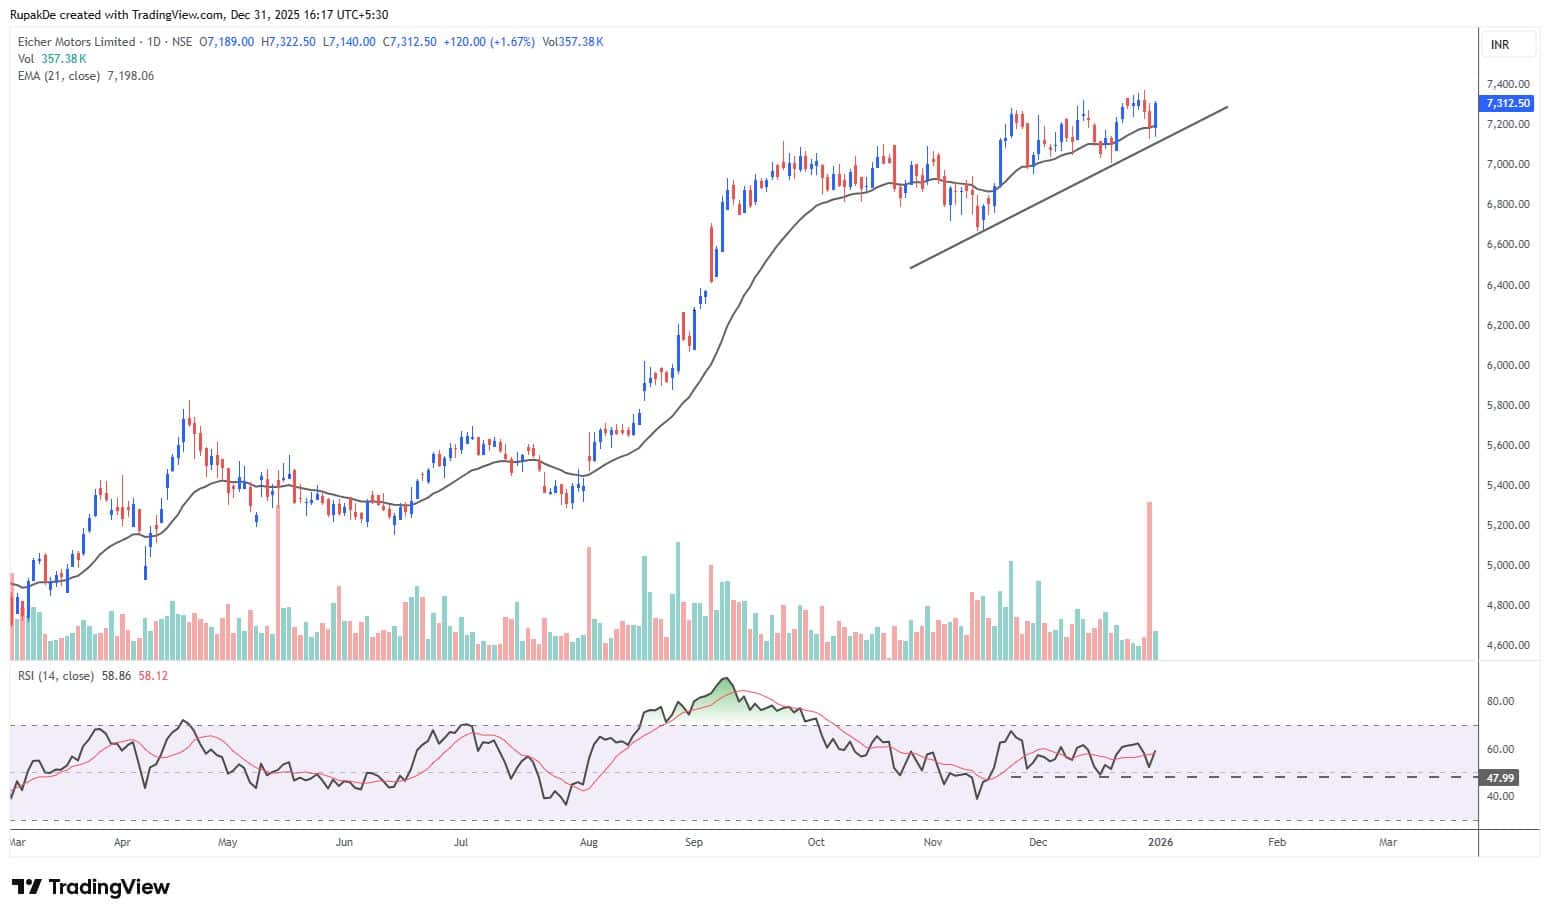
Task: Click the change value +120.00 (+1.67%)
Action: [x=490, y=42]
